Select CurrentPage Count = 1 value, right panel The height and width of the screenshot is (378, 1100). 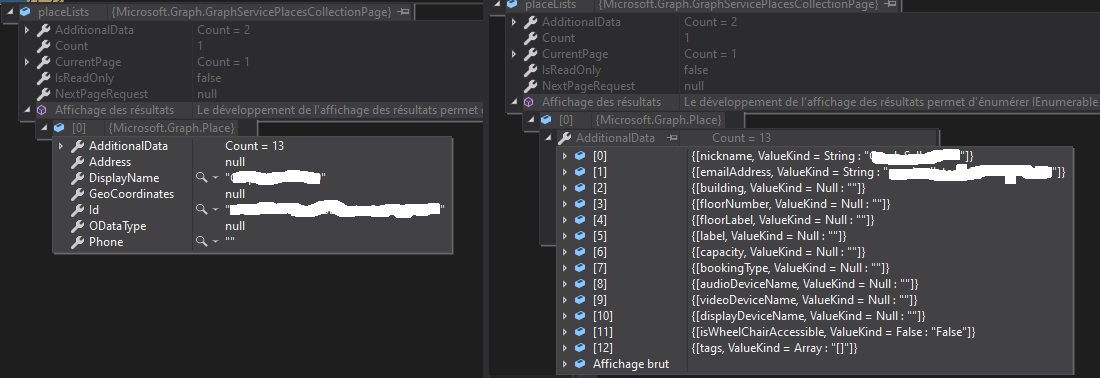click(710, 54)
